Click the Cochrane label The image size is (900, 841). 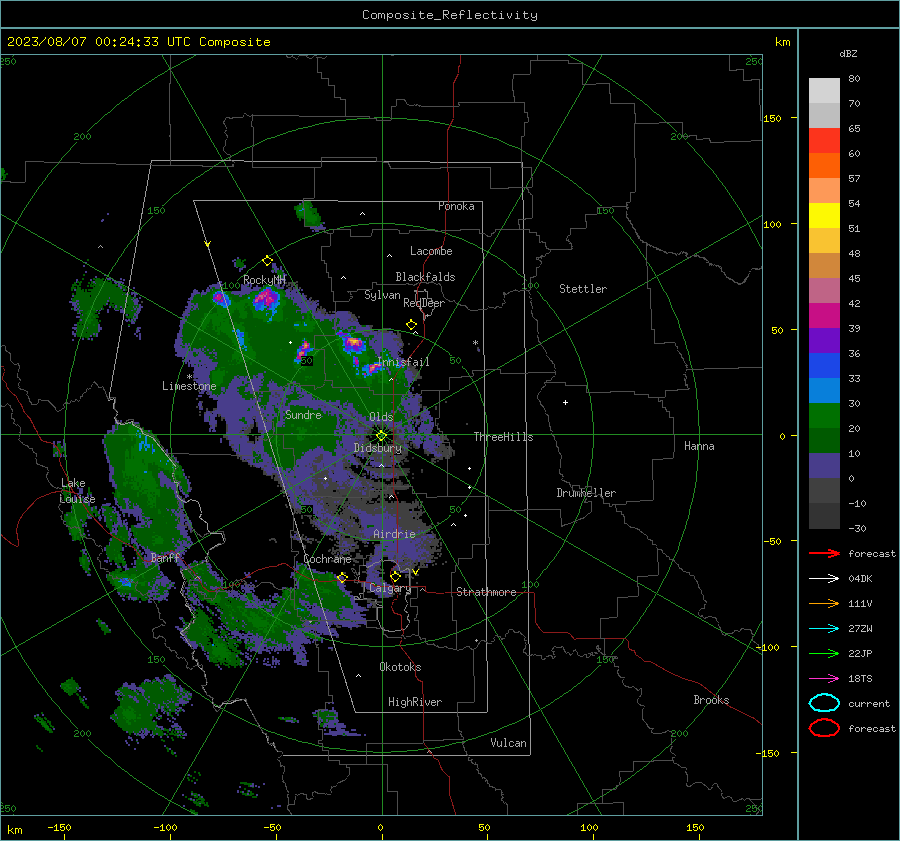coord(327,559)
